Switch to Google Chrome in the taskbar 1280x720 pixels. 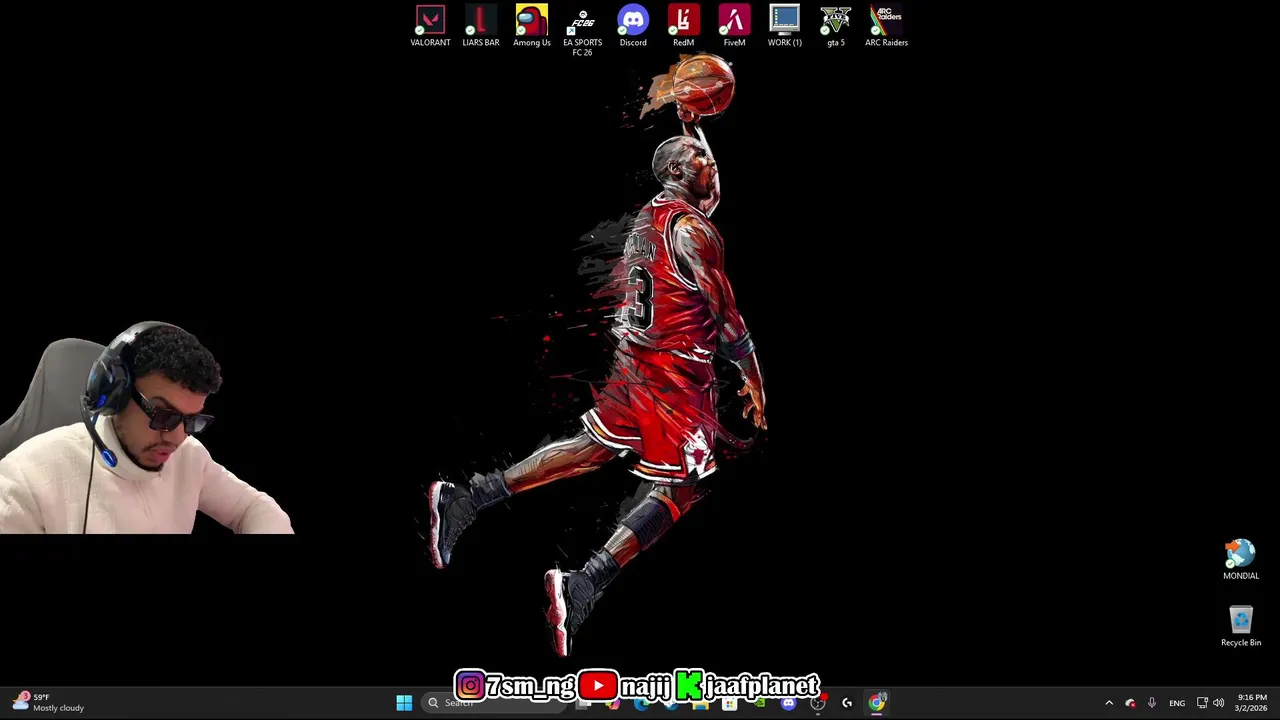(x=876, y=703)
